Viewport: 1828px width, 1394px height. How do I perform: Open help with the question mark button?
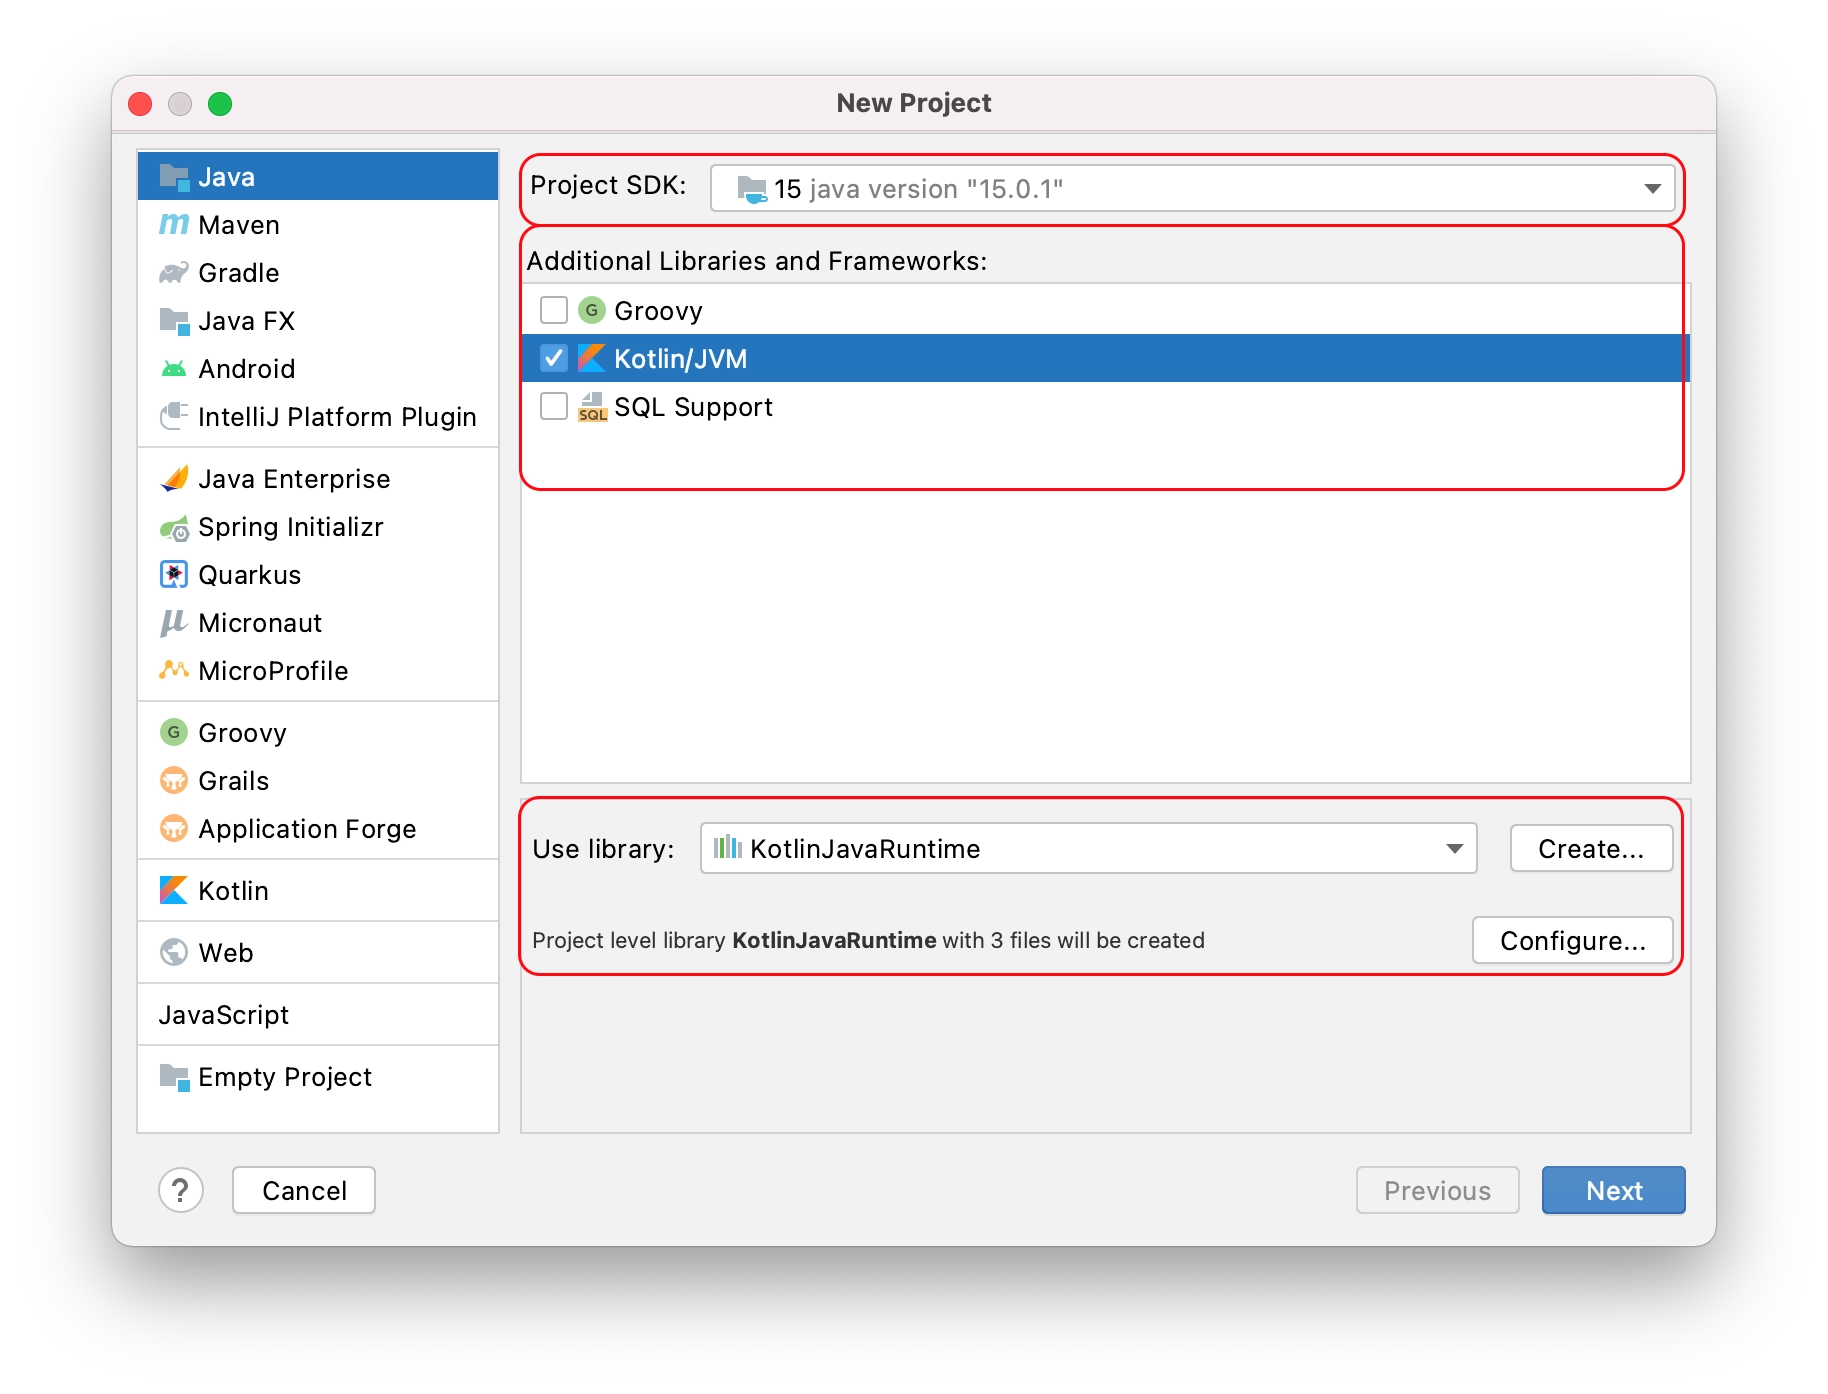[x=181, y=1190]
